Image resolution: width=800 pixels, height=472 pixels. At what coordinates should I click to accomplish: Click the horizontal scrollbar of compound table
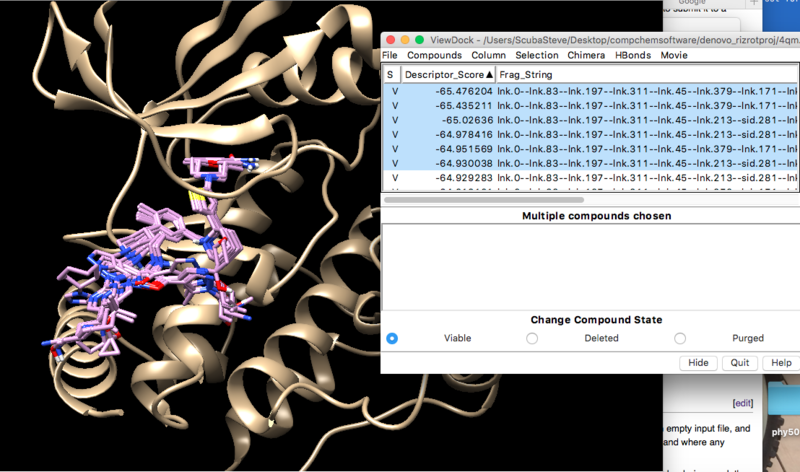tap(484, 200)
